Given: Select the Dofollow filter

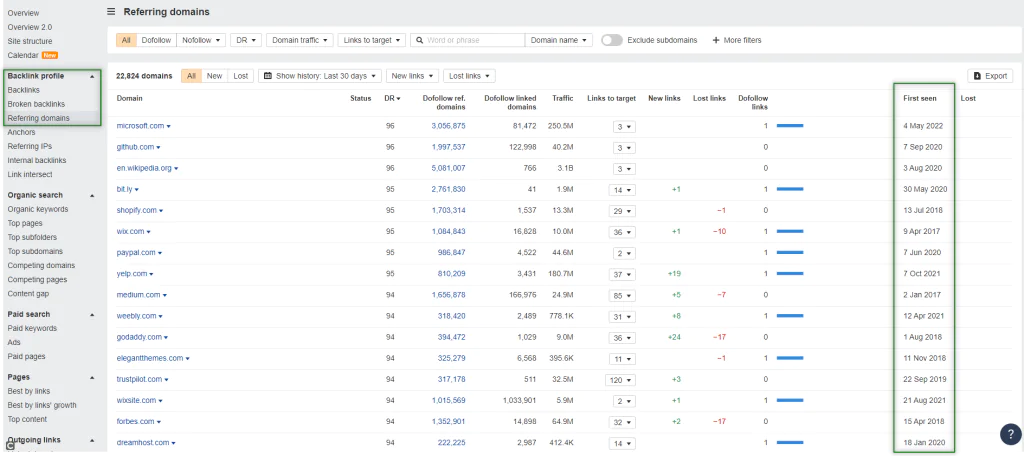Looking at the screenshot, I should click(156, 40).
